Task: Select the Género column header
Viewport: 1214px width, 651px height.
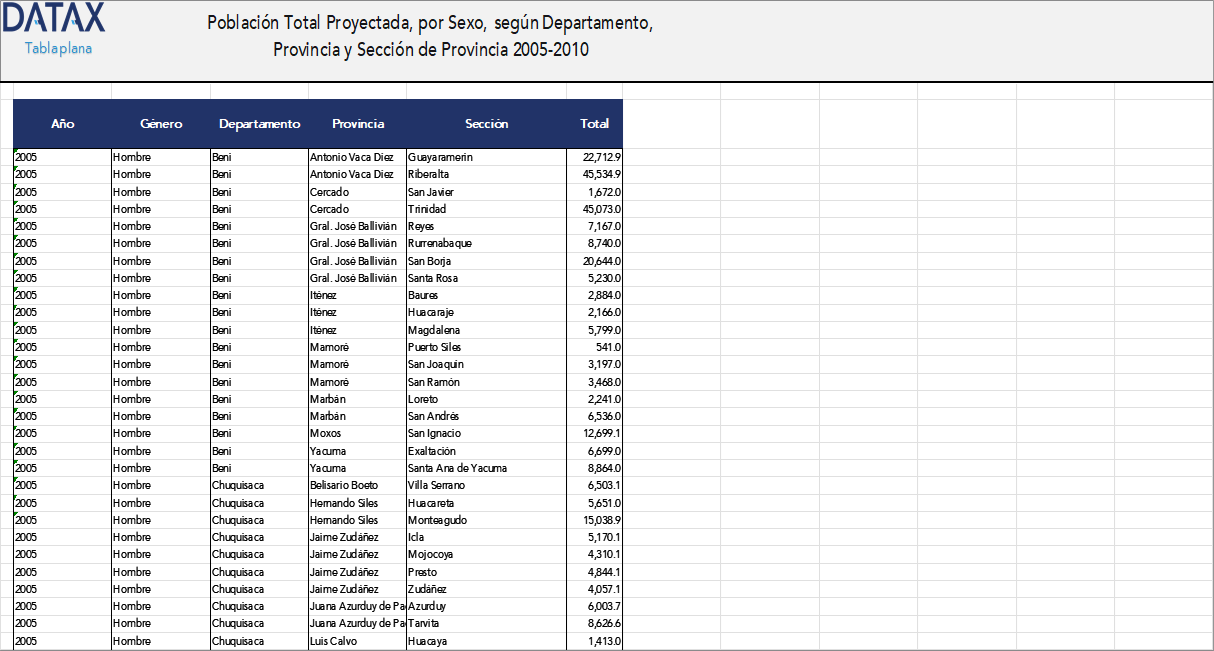Action: pos(161,124)
